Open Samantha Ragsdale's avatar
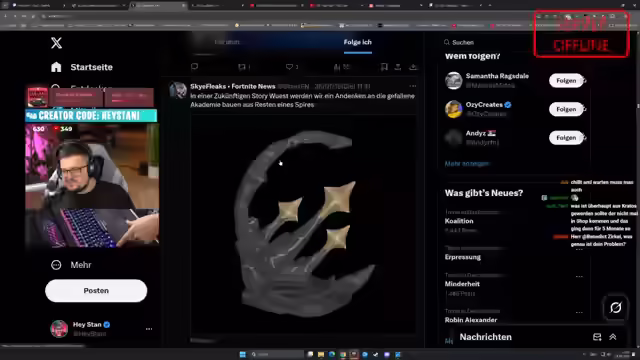Viewport: 640px width, 360px height. tap(453, 80)
